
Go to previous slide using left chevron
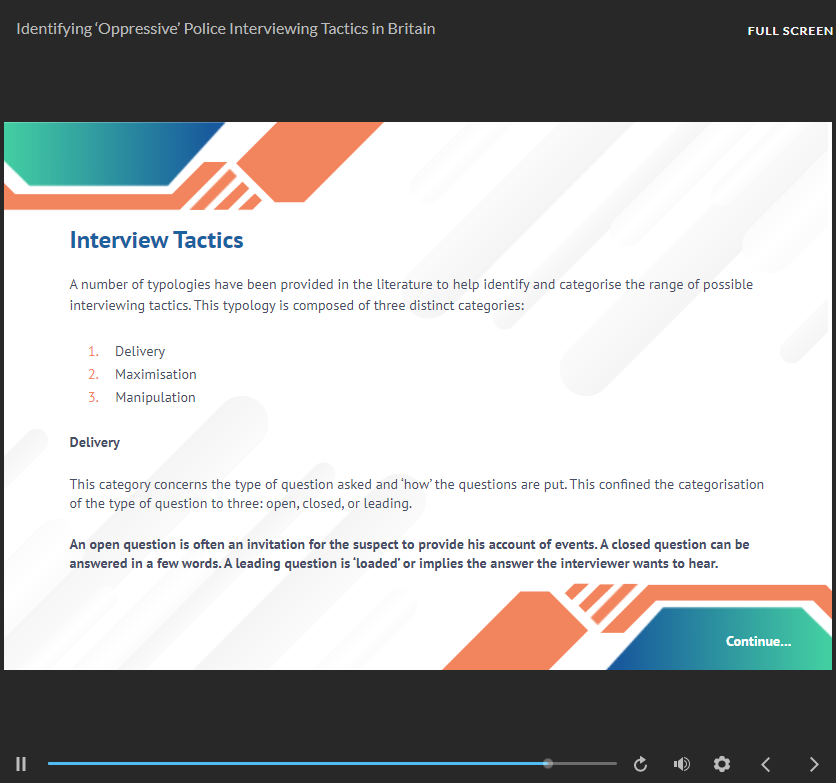(x=766, y=764)
